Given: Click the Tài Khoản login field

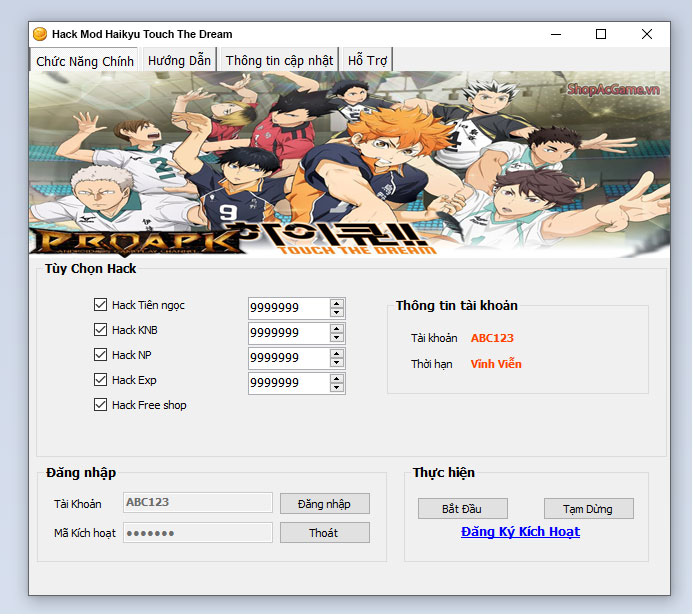Looking at the screenshot, I should click(x=198, y=502).
